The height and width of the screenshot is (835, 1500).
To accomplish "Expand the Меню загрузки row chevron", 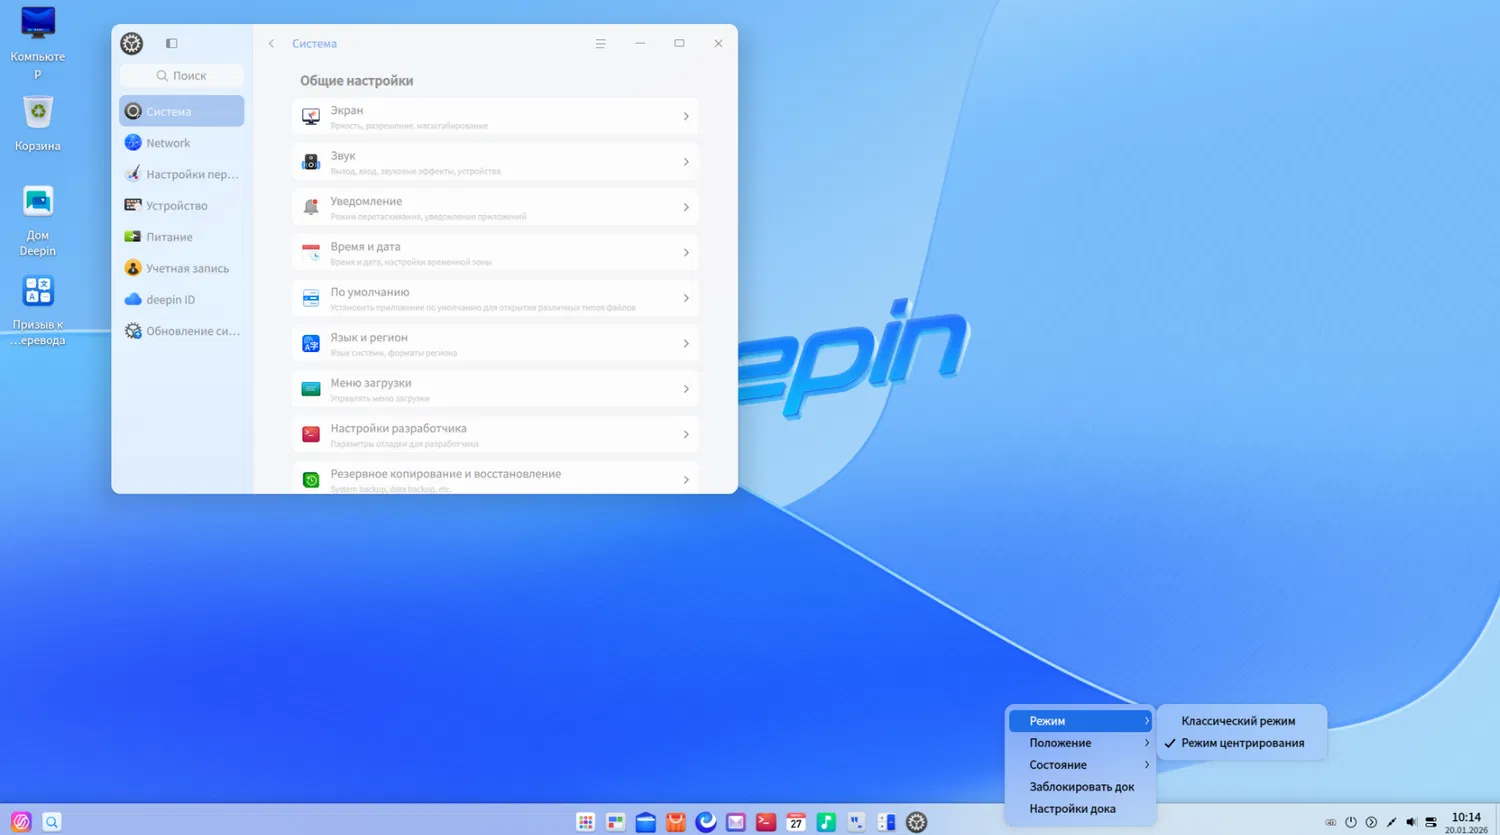I will (x=686, y=389).
